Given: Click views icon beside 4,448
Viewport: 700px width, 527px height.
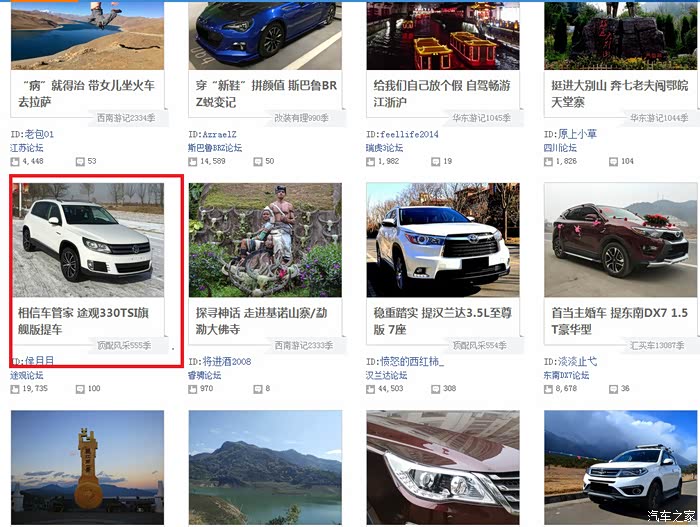Looking at the screenshot, I should (15, 162).
